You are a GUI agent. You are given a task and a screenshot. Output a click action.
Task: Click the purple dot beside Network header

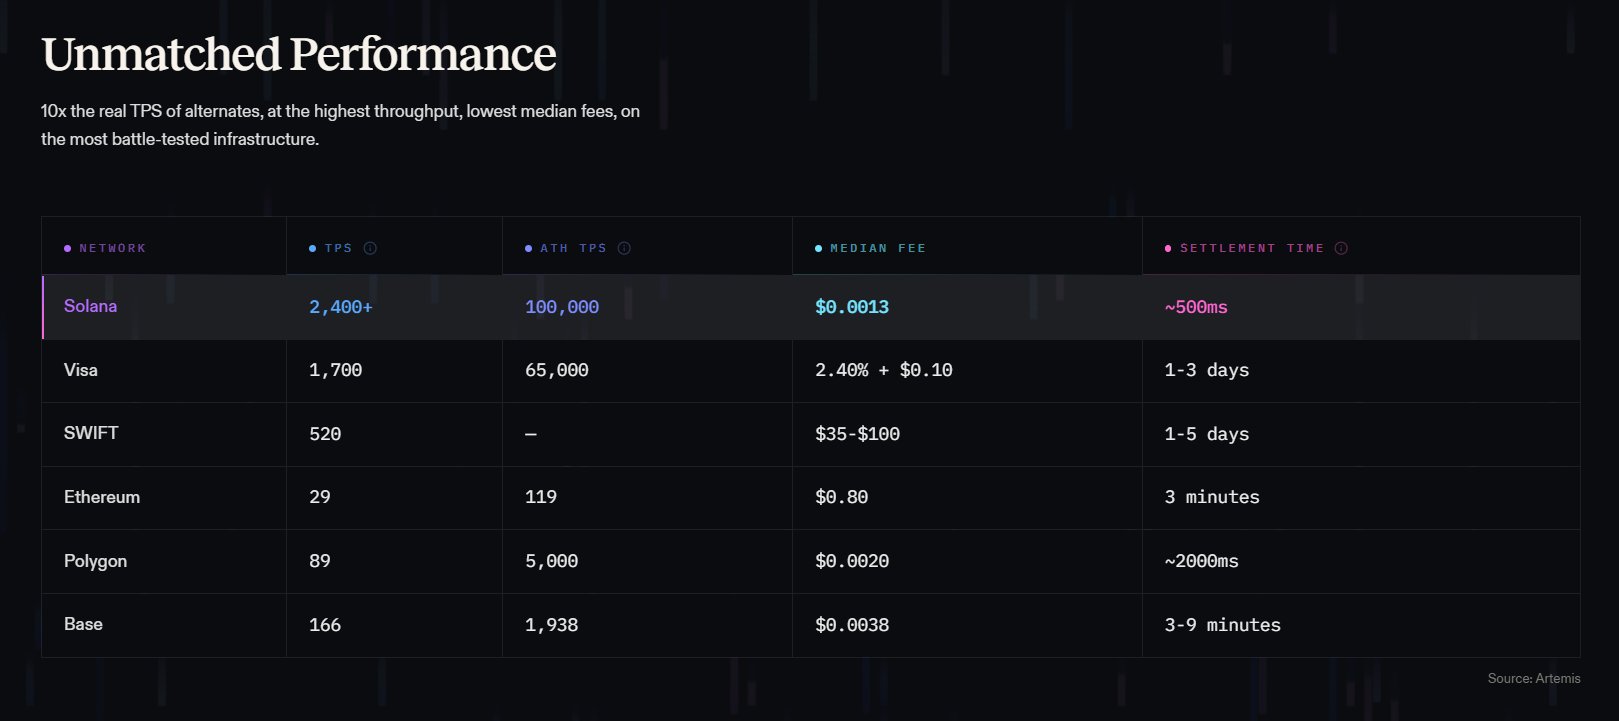tap(67, 248)
